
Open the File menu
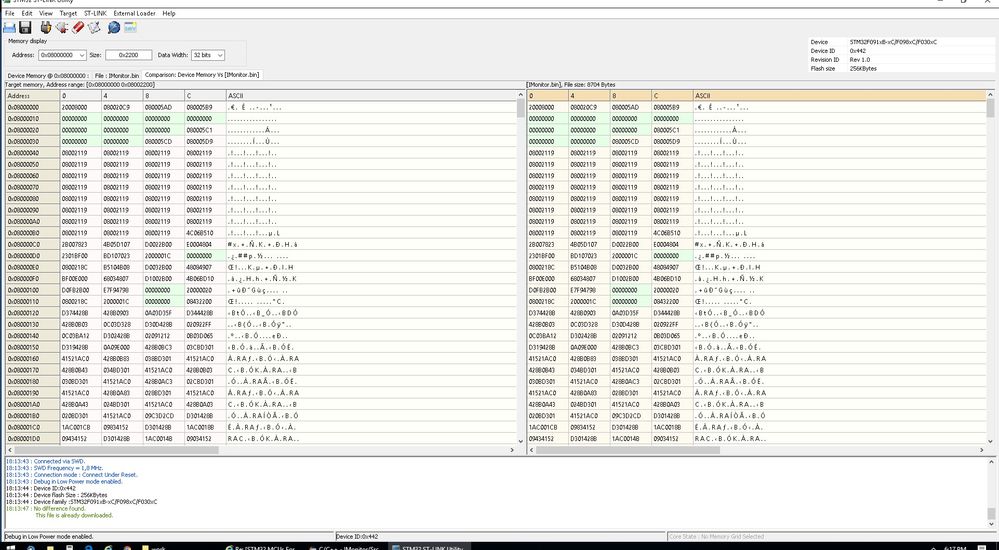tap(10, 13)
